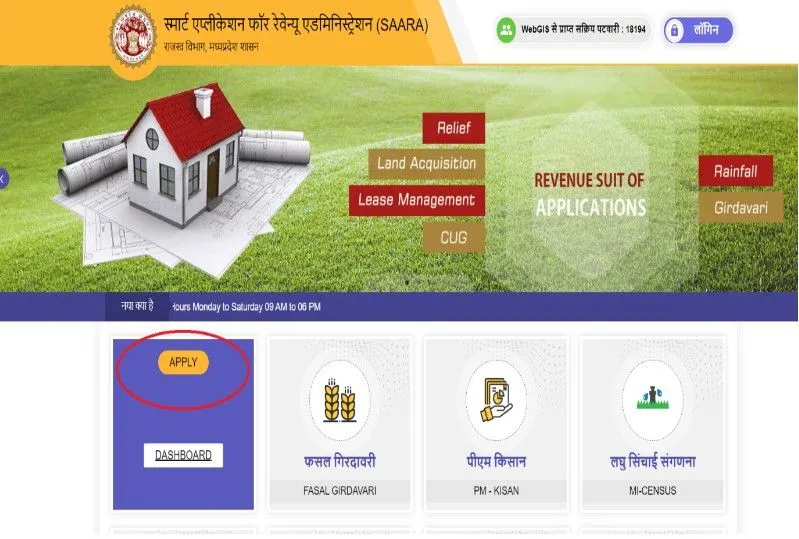Select the Girdavari application label

point(740,207)
